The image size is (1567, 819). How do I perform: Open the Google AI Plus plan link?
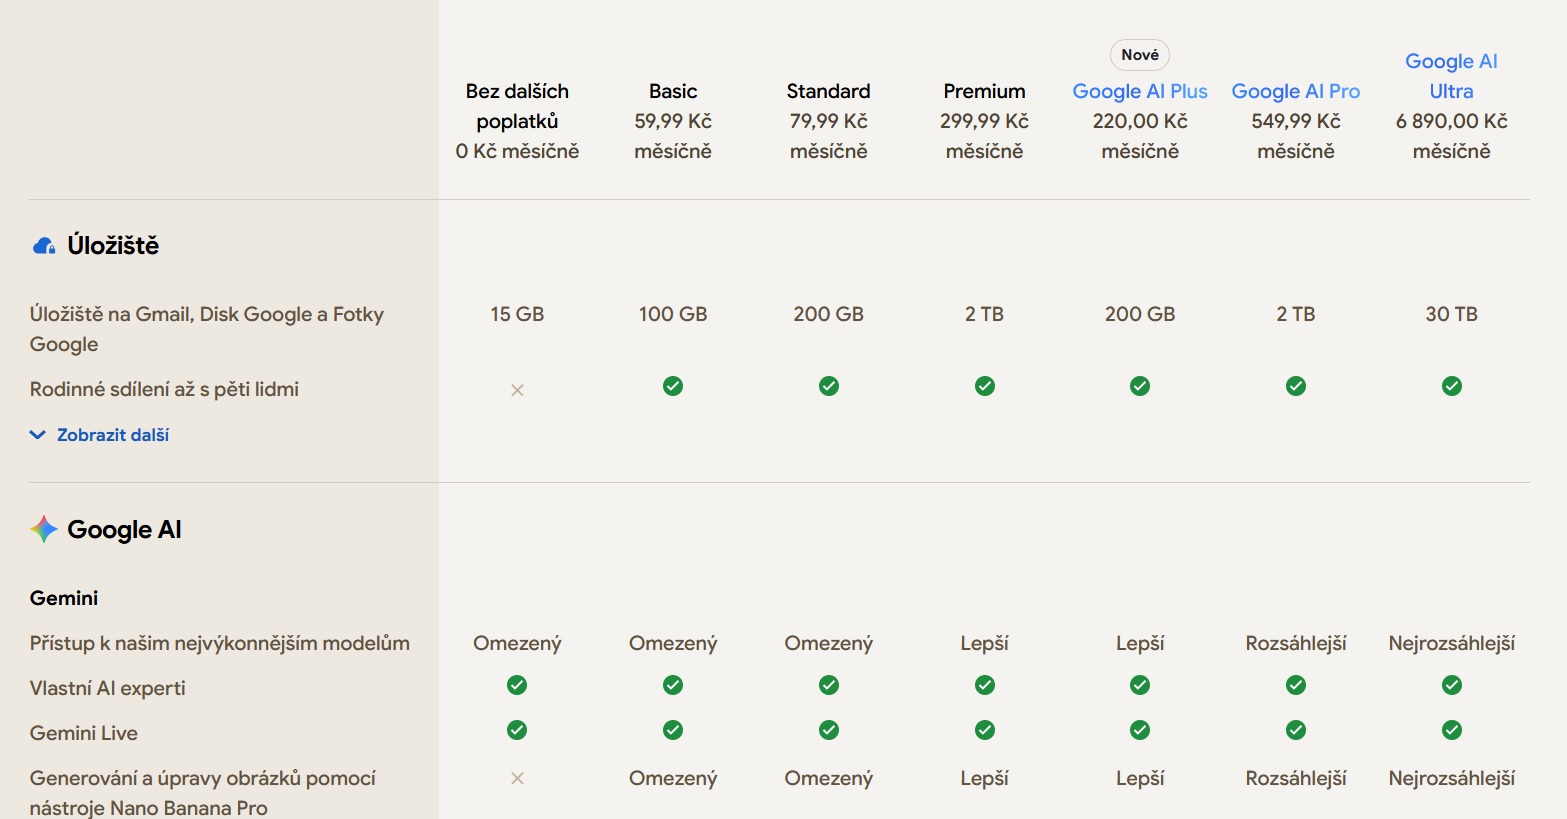[x=1140, y=91]
